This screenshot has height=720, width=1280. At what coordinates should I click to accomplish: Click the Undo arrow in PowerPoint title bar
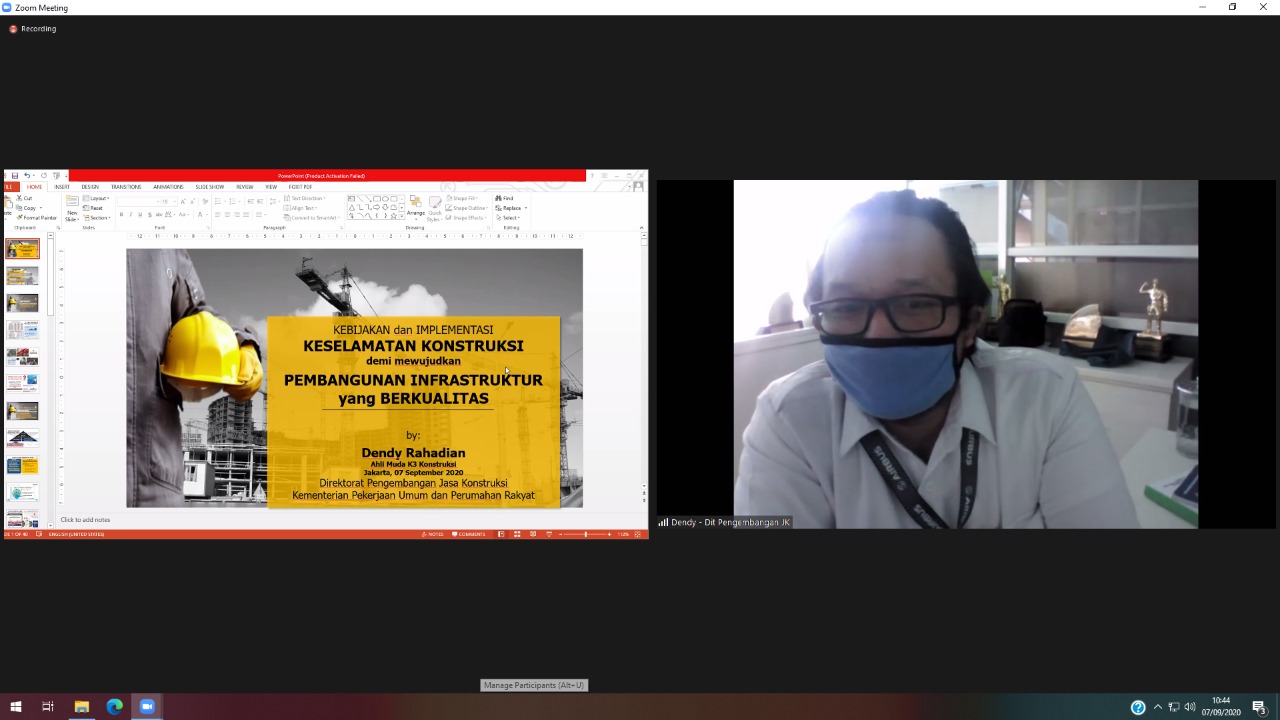27,176
